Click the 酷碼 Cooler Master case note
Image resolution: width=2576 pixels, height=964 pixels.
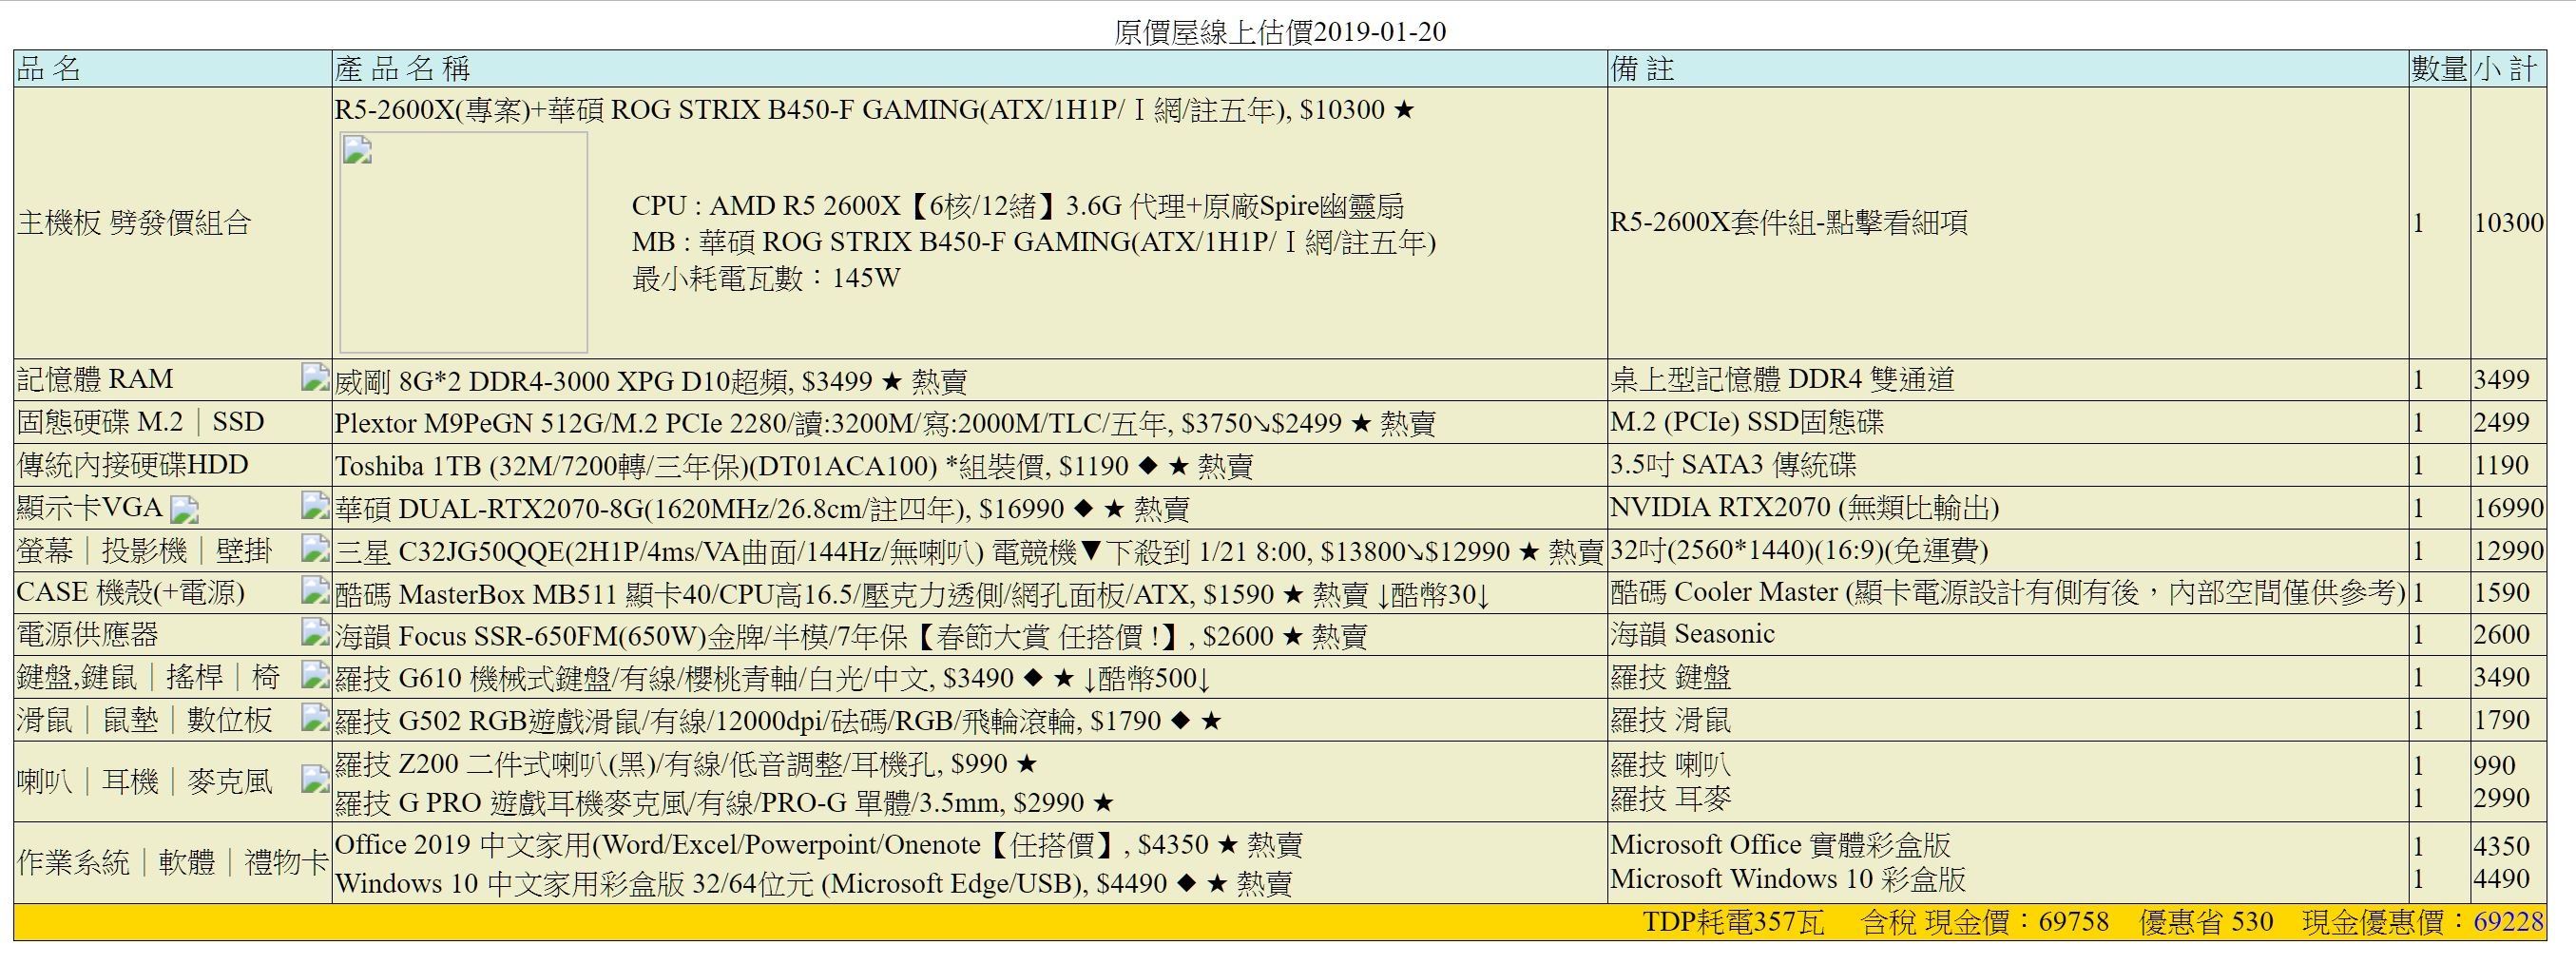point(2008,592)
